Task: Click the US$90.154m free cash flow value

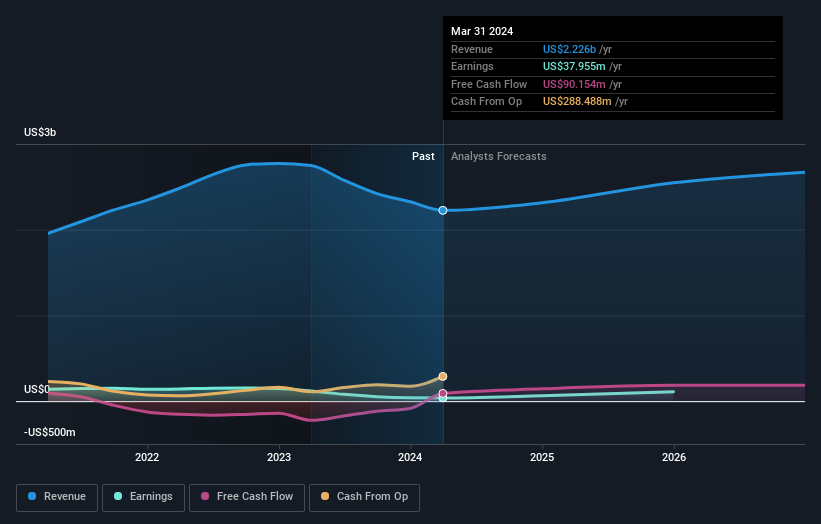Action: coord(574,84)
